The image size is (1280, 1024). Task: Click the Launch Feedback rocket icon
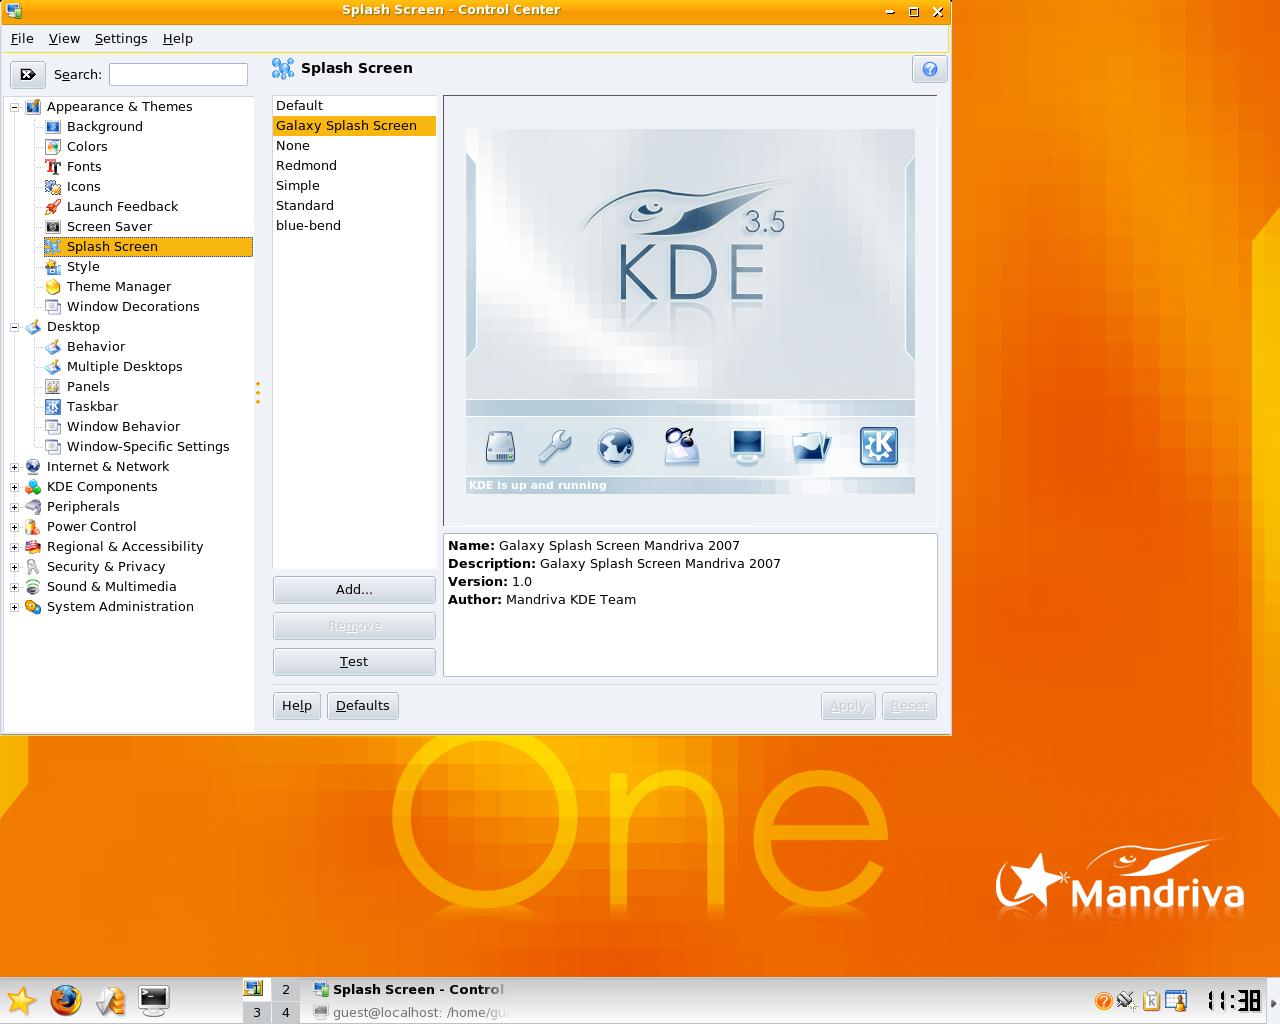(x=53, y=207)
